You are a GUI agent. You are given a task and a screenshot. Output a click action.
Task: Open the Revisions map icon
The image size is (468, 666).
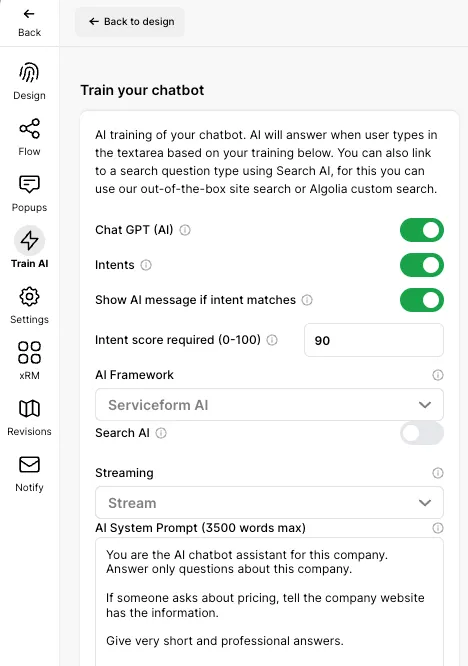pyautogui.click(x=29, y=409)
